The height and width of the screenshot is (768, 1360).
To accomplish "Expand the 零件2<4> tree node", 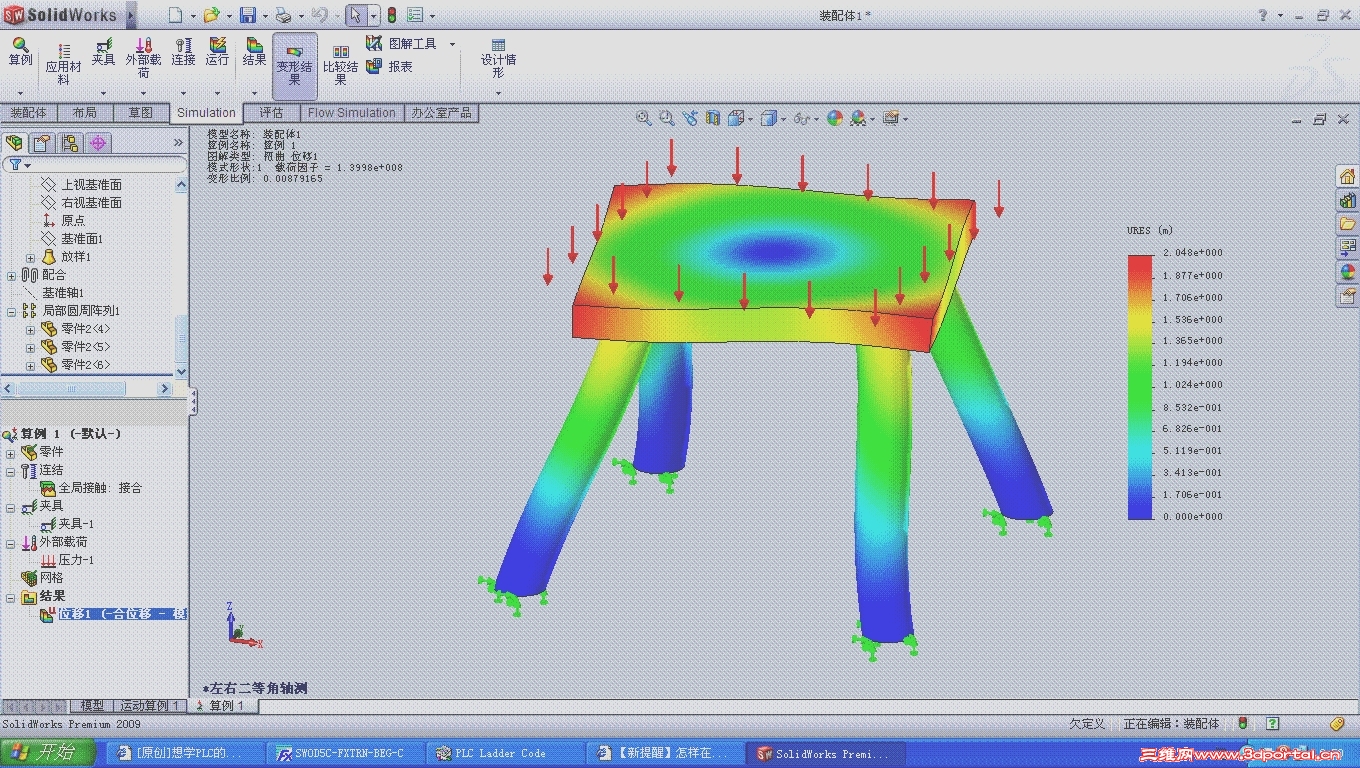I will click(30, 329).
